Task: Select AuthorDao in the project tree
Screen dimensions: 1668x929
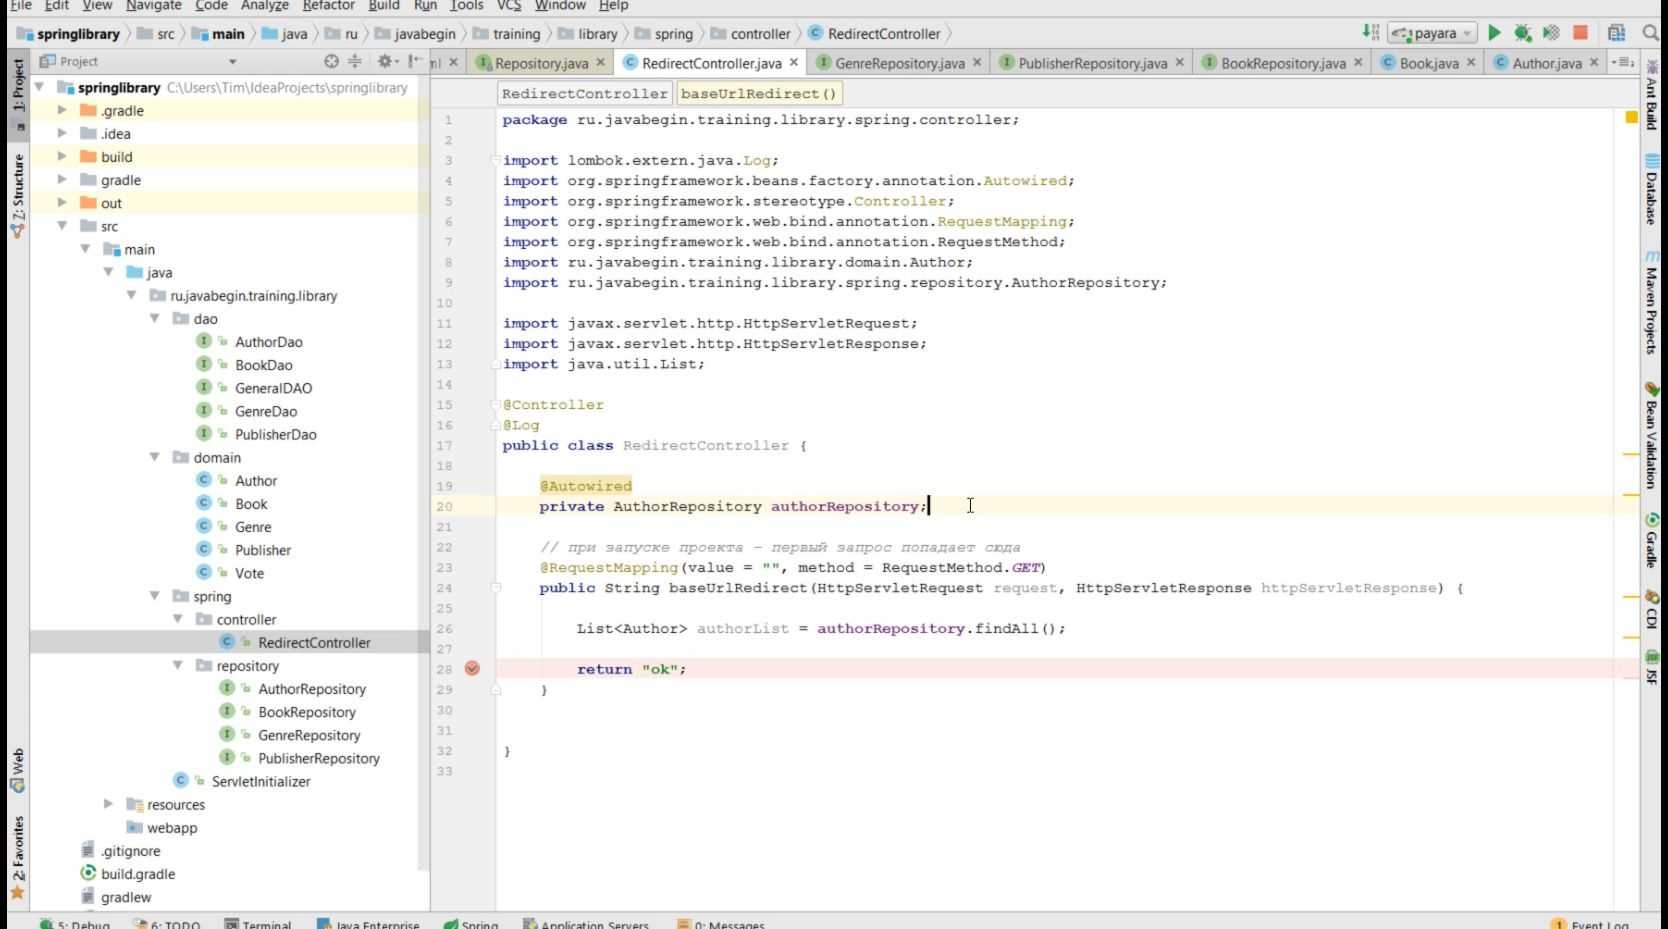Action: click(x=268, y=342)
